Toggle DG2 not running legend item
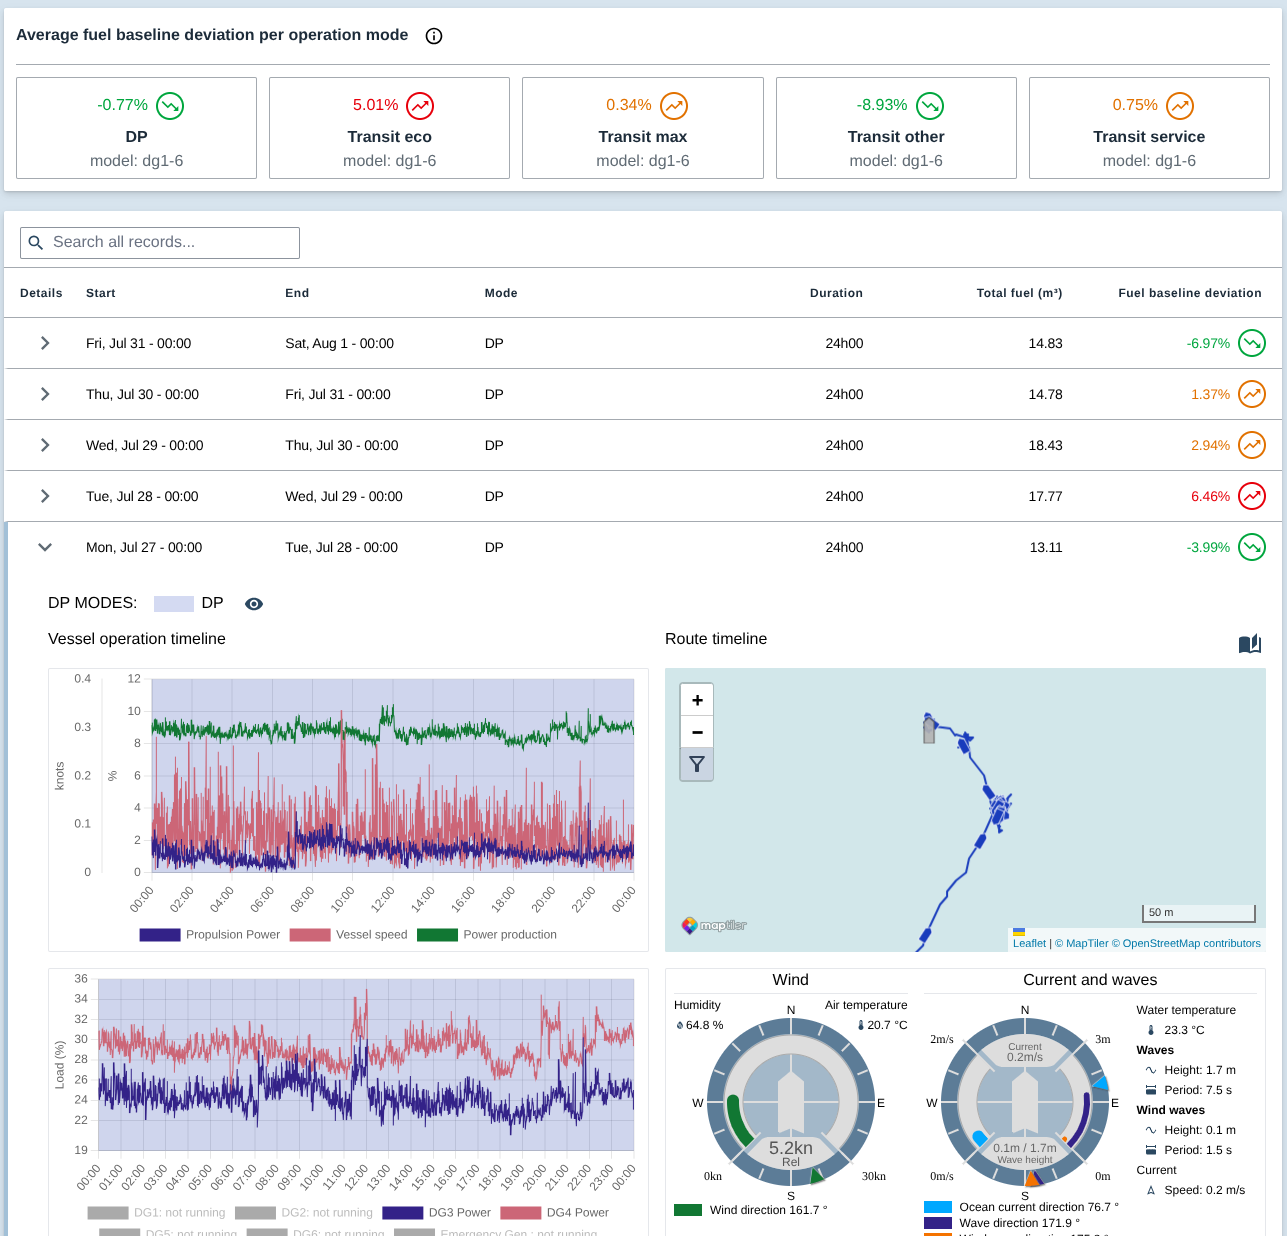Screen dimensions: 1287x1236 pyautogui.click(x=304, y=1213)
